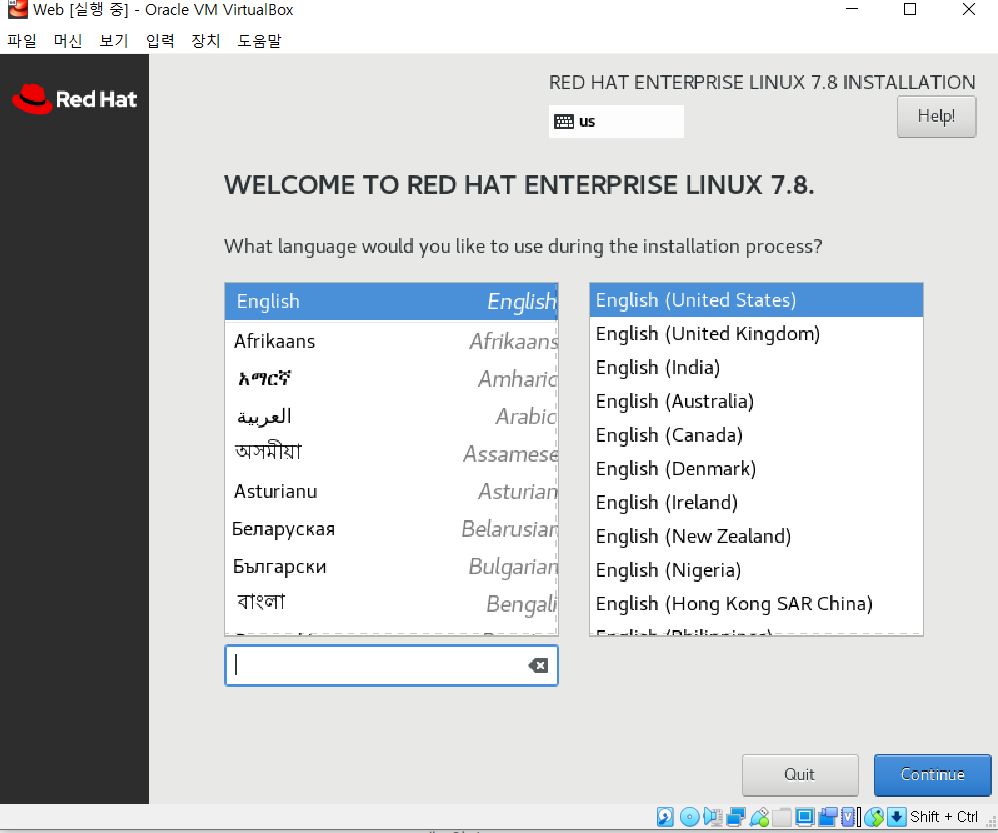Choose English (Ireland) locale

[756, 503]
